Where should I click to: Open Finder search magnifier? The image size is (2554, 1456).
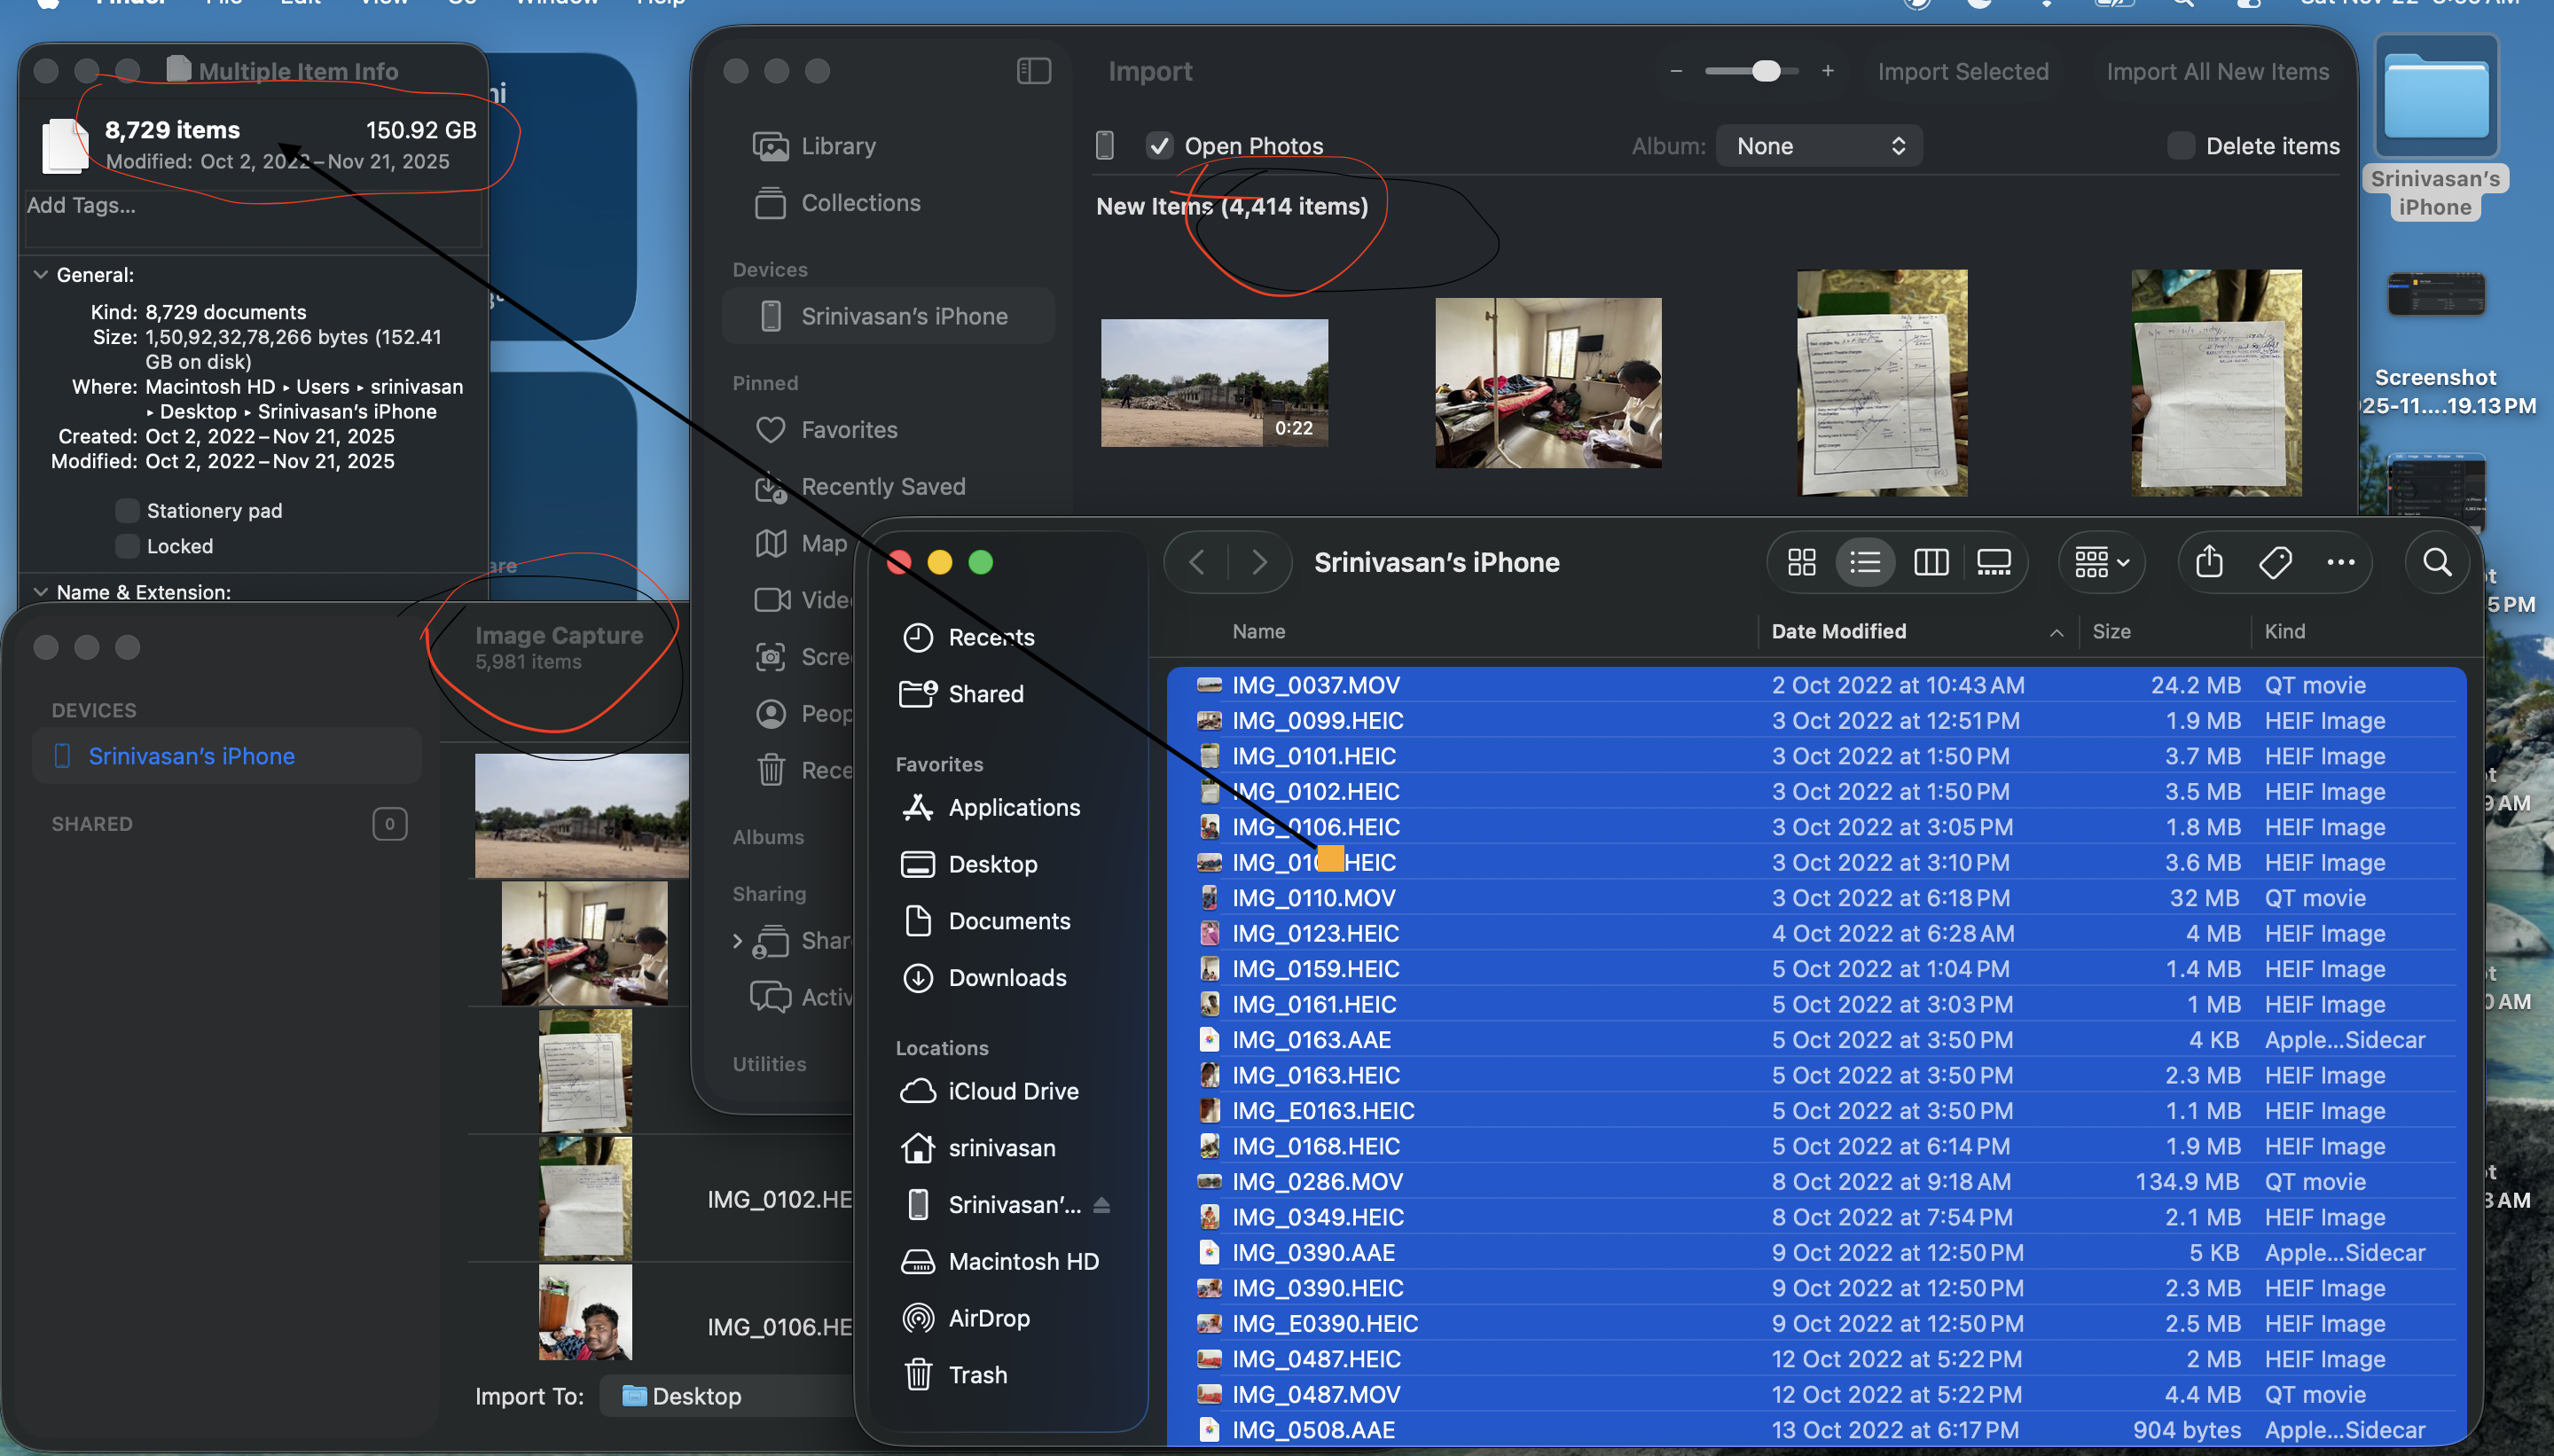(x=2437, y=562)
